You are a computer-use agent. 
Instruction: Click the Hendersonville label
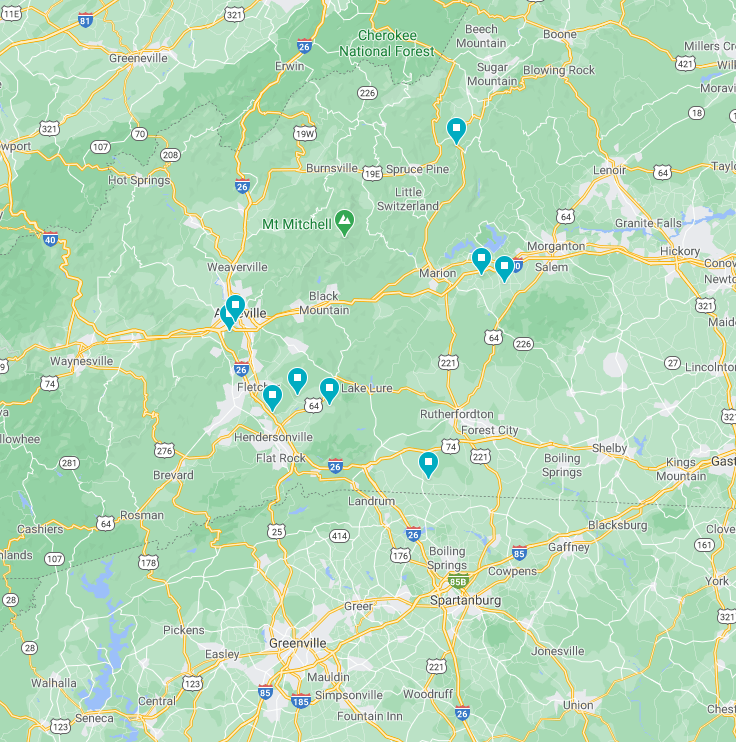pos(274,437)
